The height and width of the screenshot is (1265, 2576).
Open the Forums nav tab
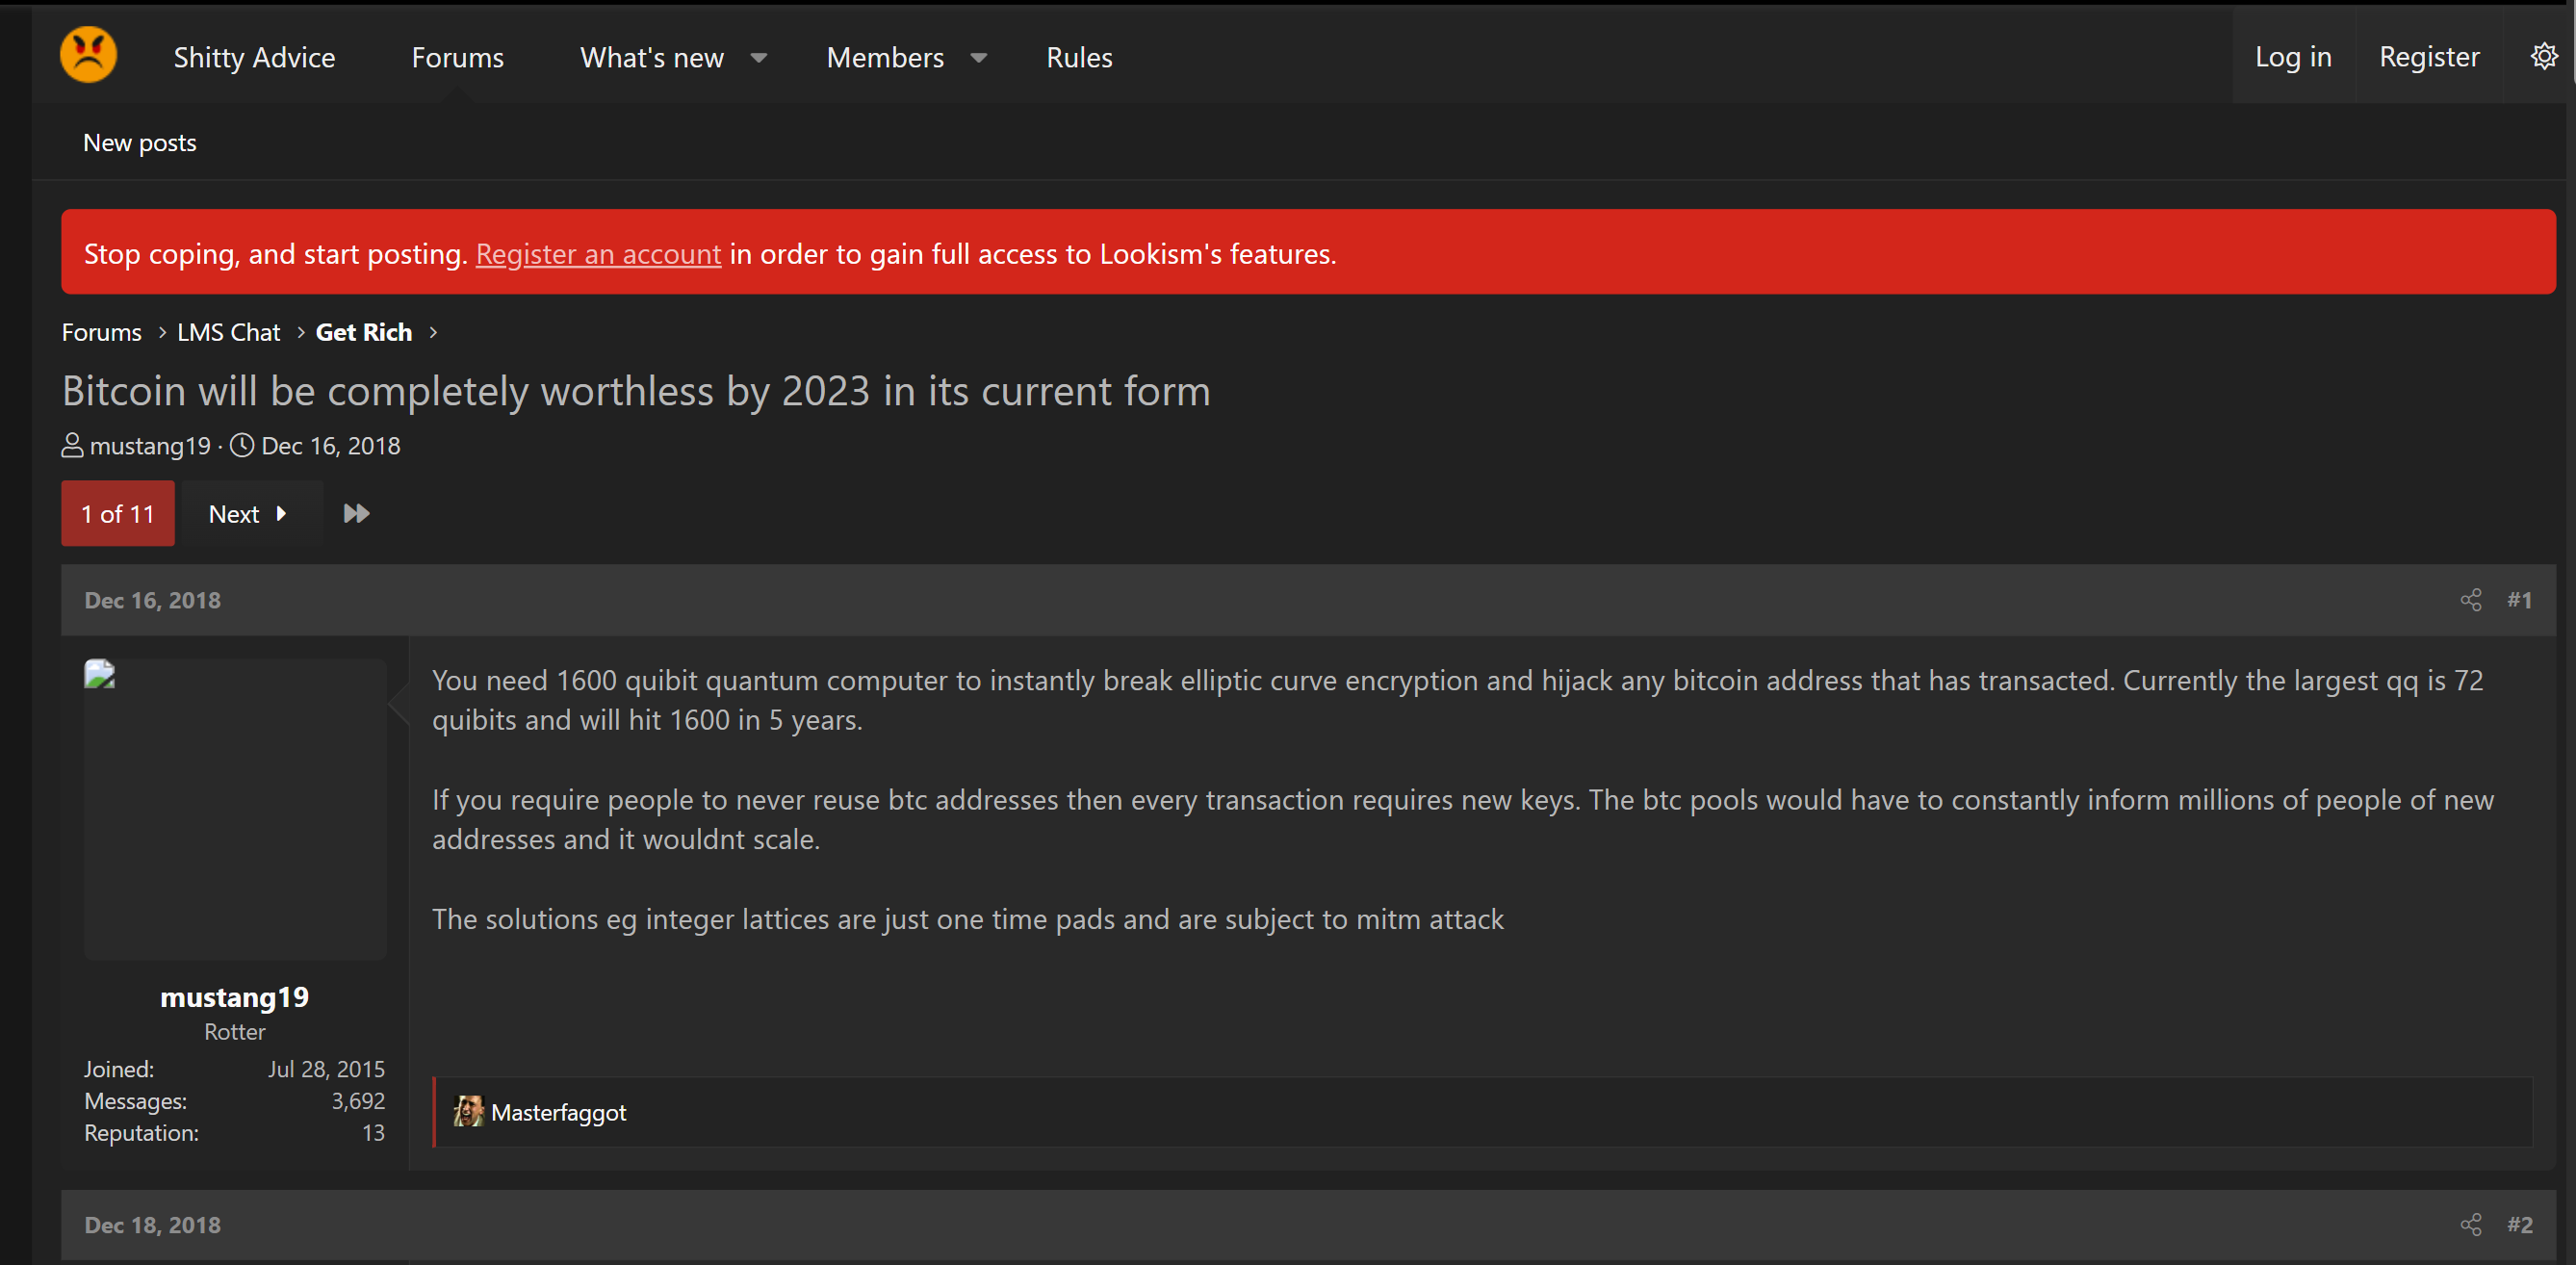[458, 58]
